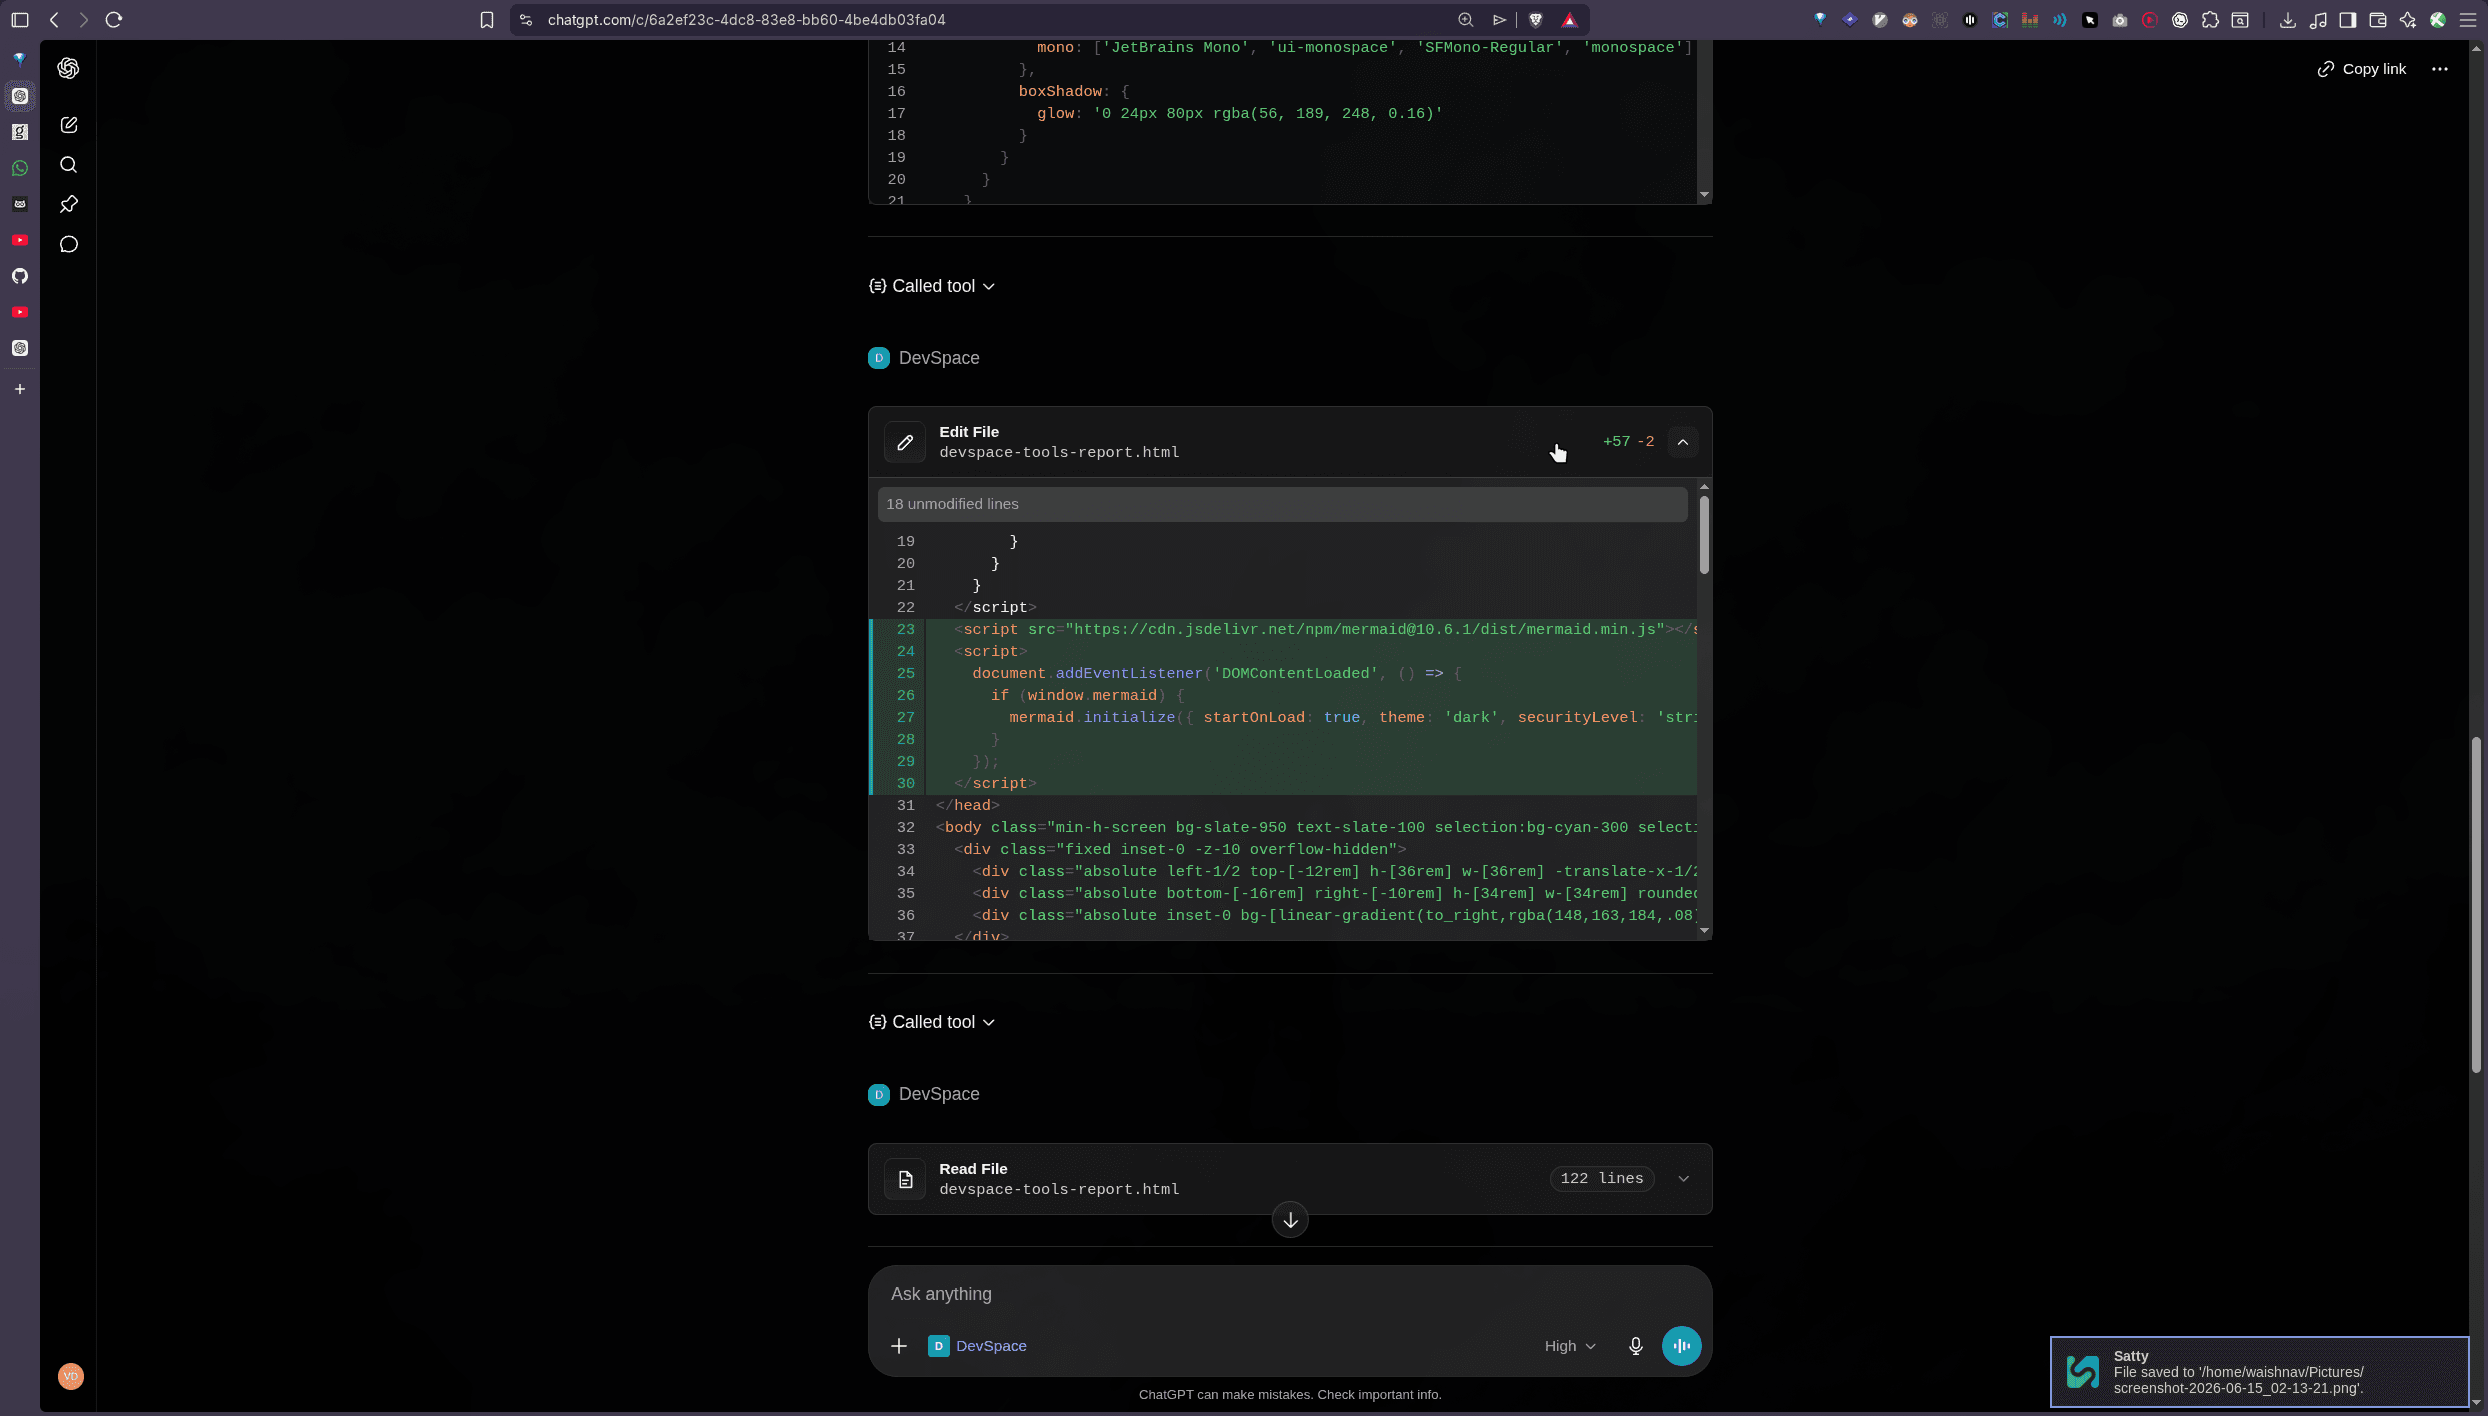Start dictation with the microphone icon

pos(1636,1346)
